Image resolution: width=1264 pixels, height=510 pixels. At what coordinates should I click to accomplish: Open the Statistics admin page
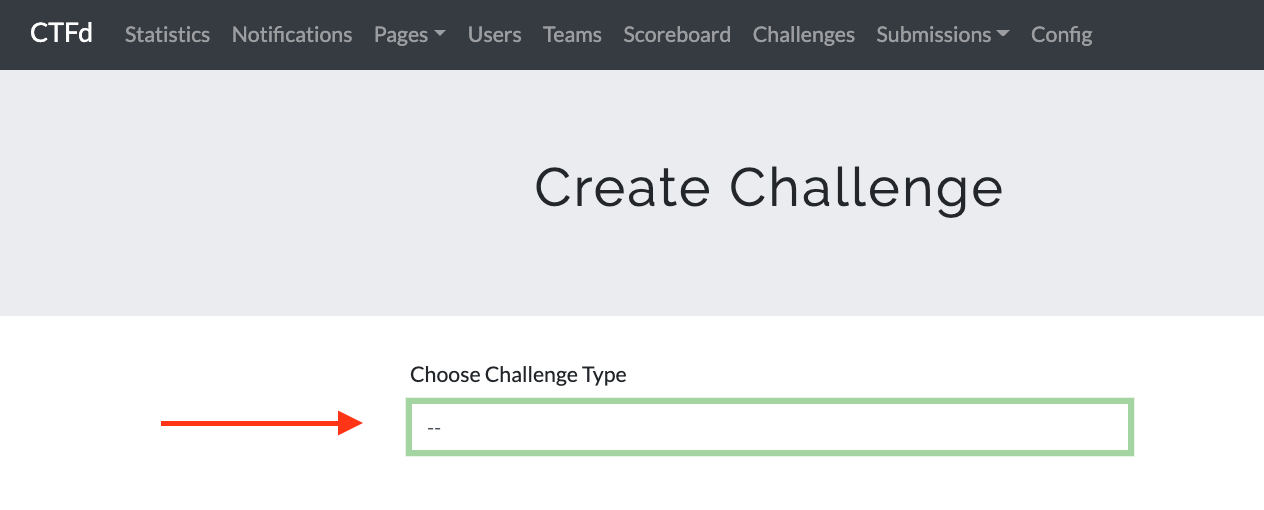pos(167,34)
